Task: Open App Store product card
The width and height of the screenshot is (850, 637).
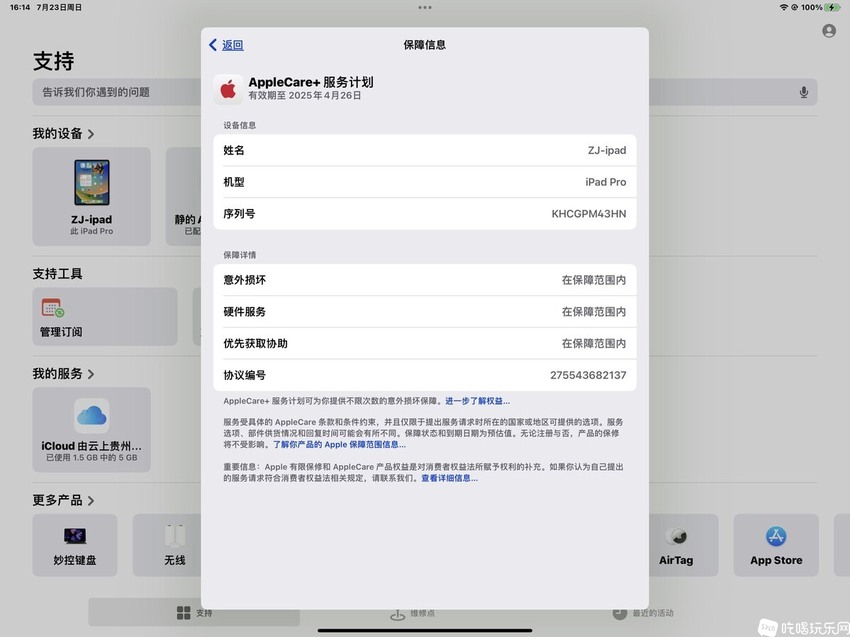Action: click(x=776, y=545)
